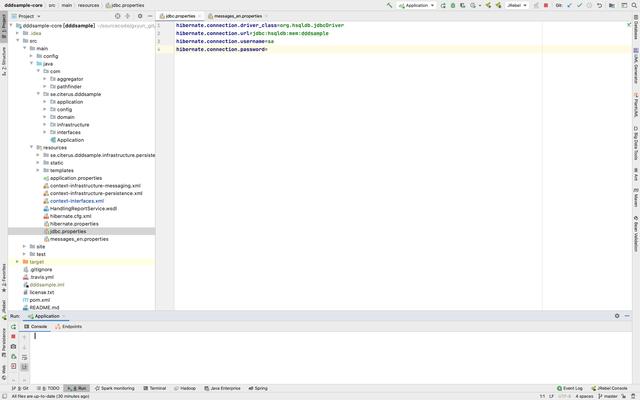Switch to Endpoints tab in Run panel
640x400 pixels.
pyautogui.click(x=70, y=326)
